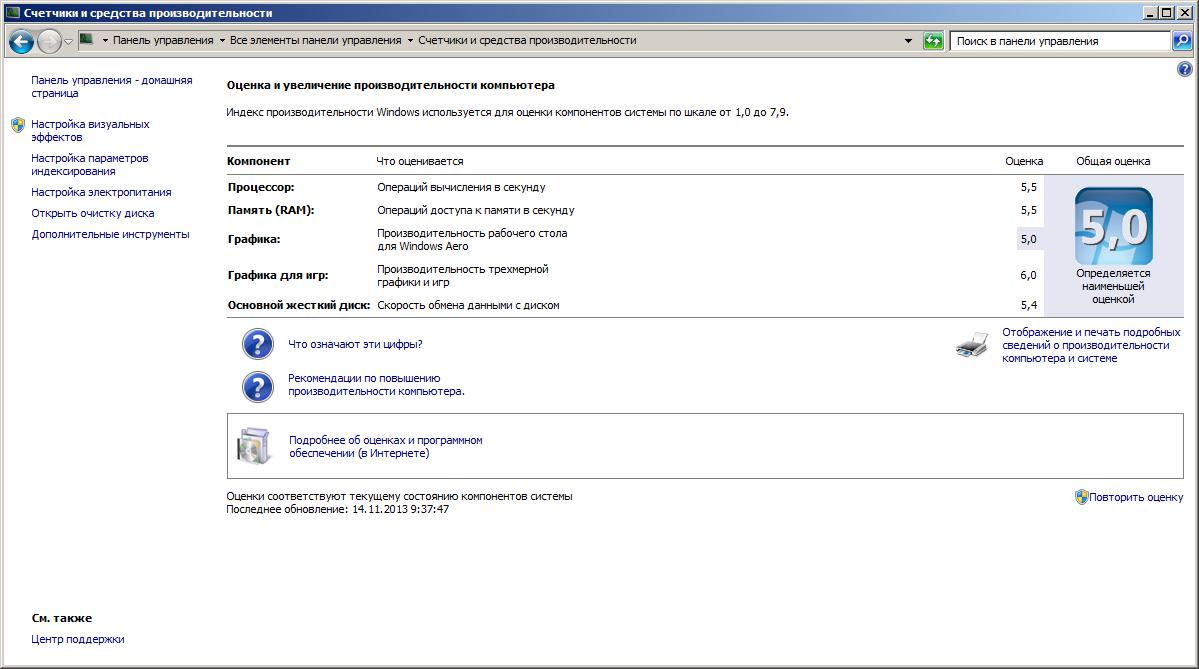1199x669 pixels.
Task: Open Центр поддержки link
Action: (78, 639)
